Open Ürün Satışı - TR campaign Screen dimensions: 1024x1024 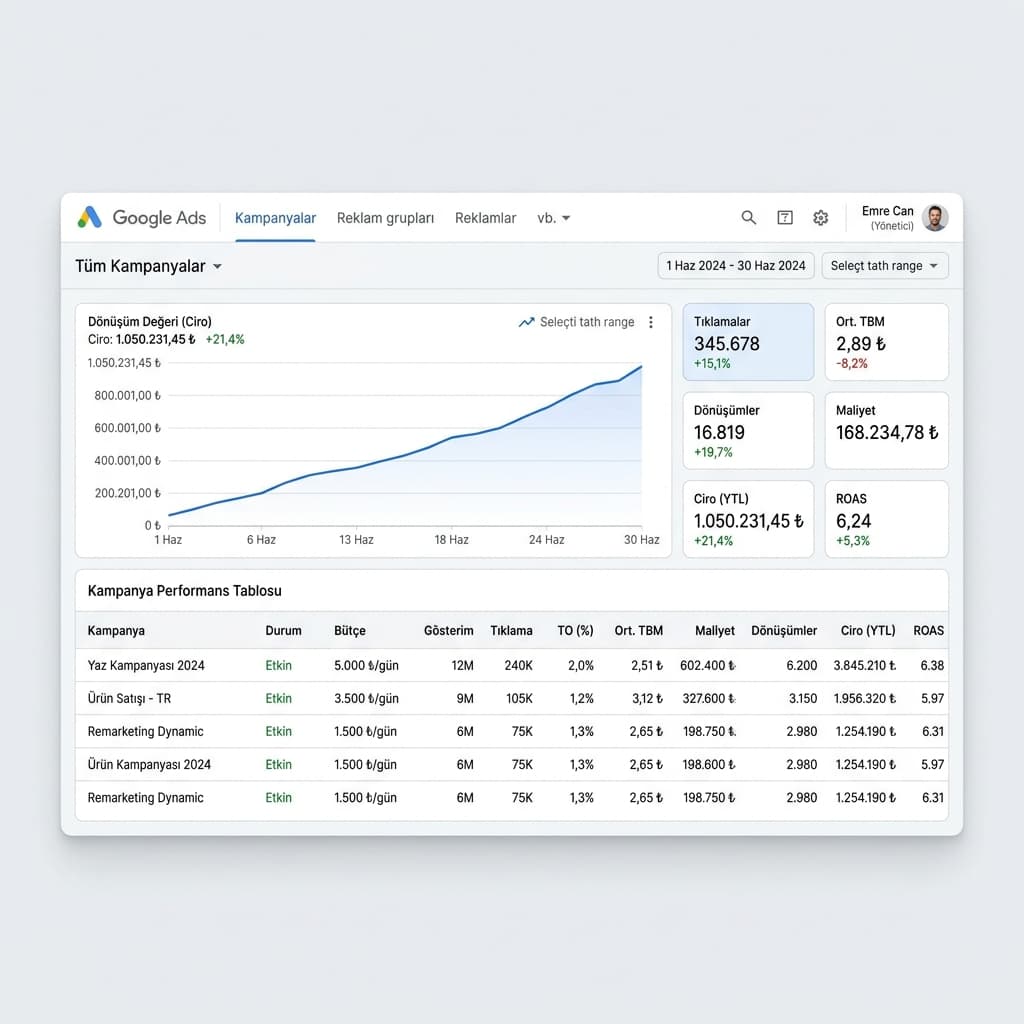pos(129,699)
